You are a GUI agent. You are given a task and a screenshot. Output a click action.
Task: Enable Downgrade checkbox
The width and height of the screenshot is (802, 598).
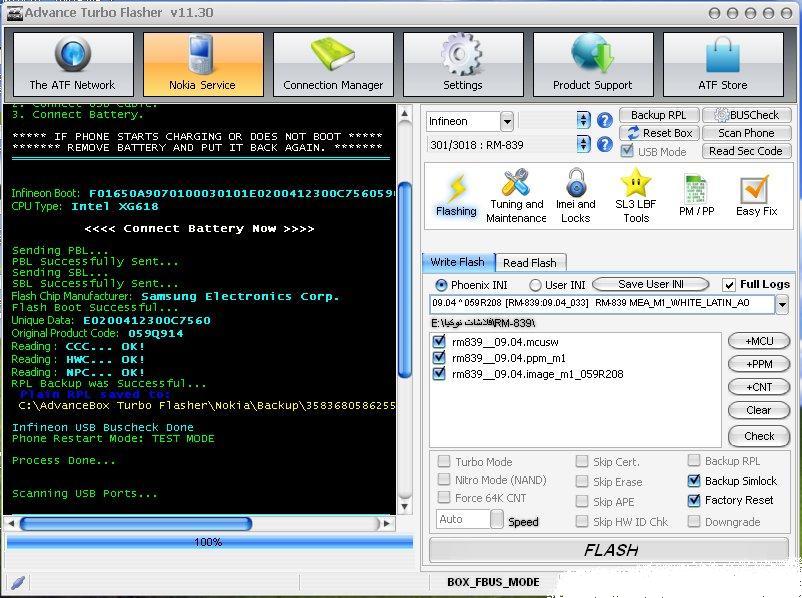coord(694,521)
